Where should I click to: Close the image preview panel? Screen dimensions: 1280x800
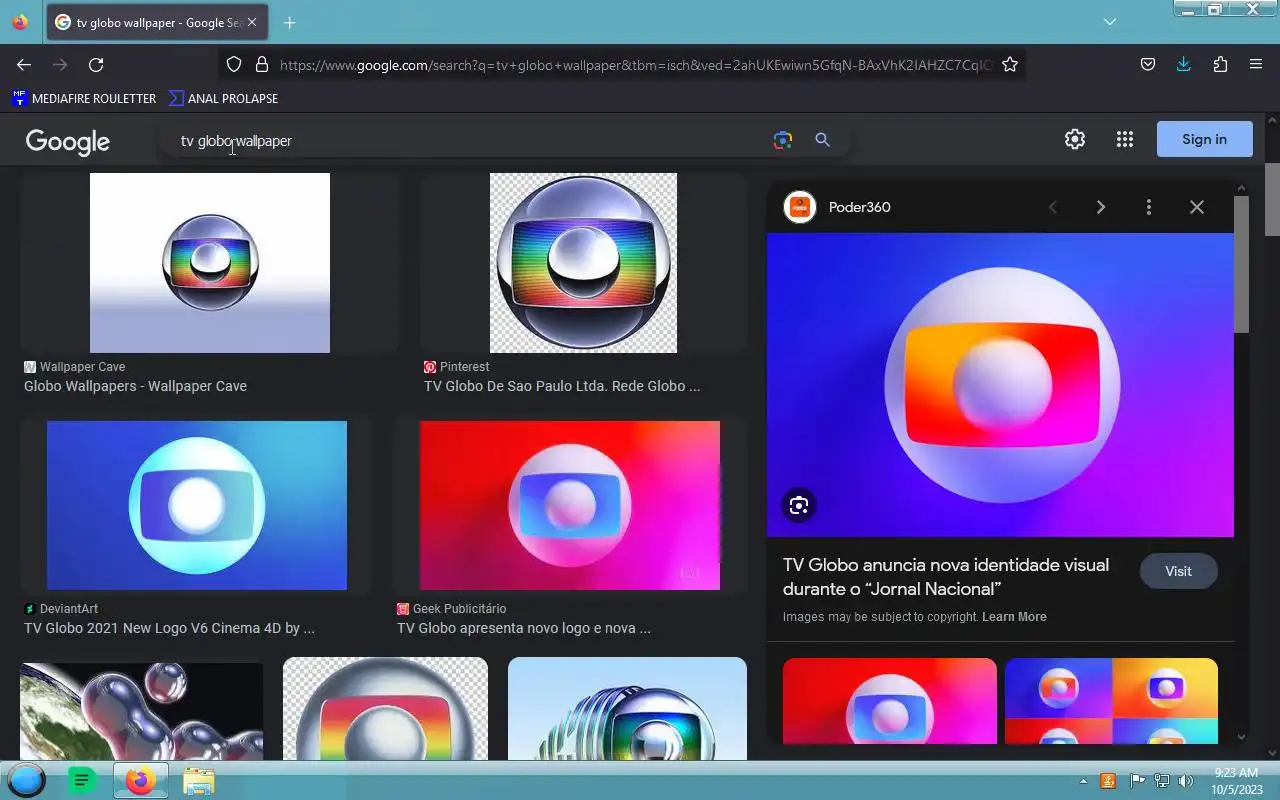1197,207
